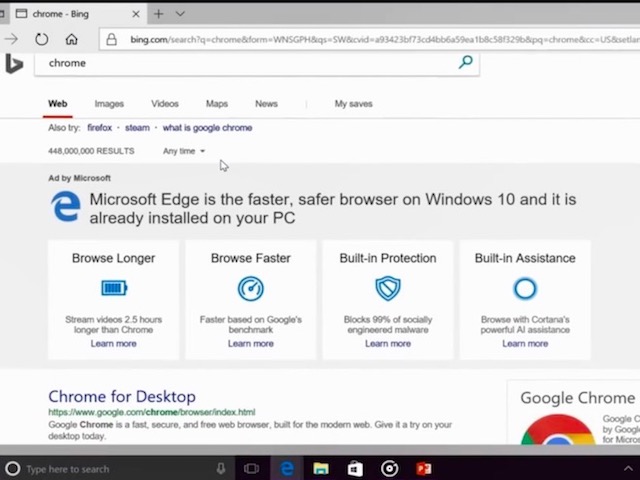Click the Google Chrome sidebar heading
Screen dimensions: 640x480
pos(578,398)
